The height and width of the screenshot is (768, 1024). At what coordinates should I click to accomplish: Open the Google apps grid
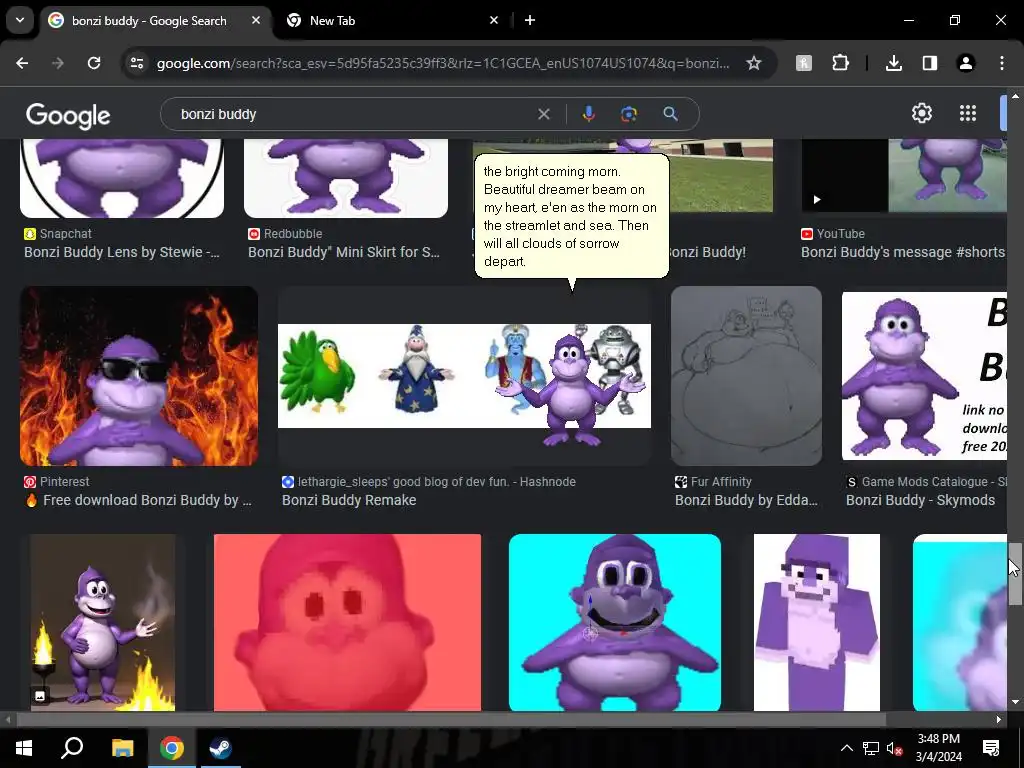tap(968, 114)
